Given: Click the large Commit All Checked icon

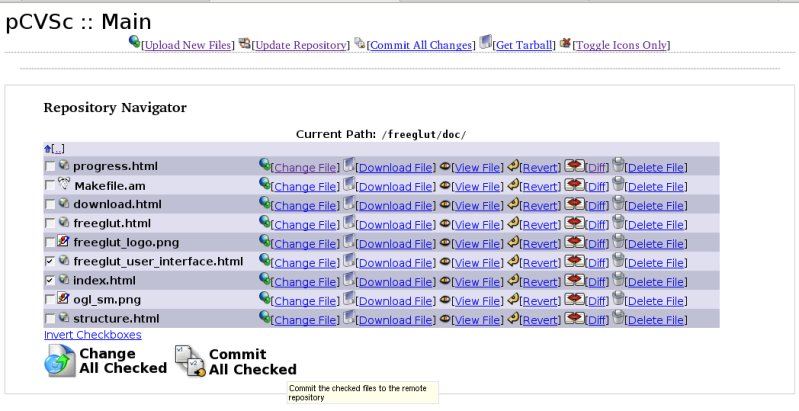Looking at the screenshot, I should (x=189, y=361).
